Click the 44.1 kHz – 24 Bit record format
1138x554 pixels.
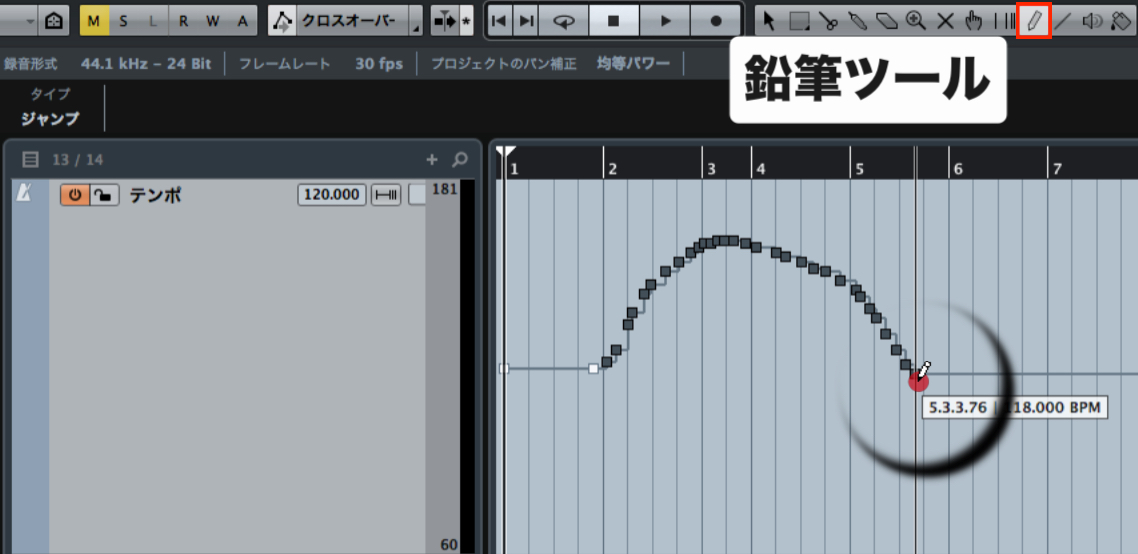(x=146, y=64)
